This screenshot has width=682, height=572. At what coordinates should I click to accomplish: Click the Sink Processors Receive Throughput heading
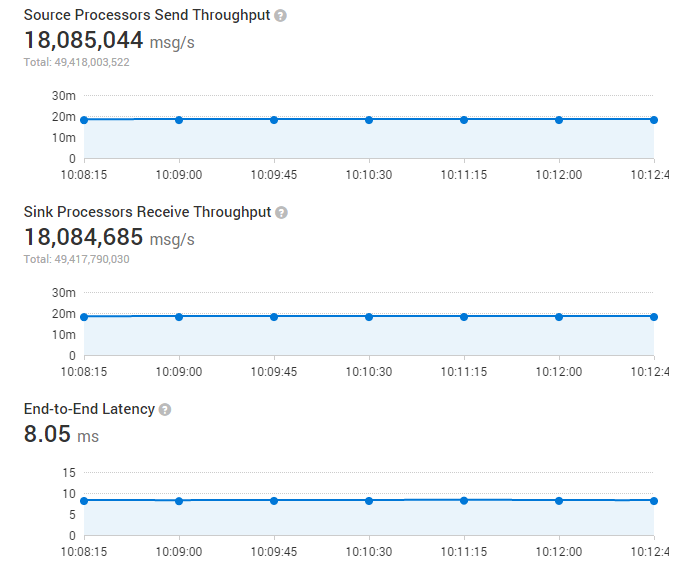click(147, 212)
